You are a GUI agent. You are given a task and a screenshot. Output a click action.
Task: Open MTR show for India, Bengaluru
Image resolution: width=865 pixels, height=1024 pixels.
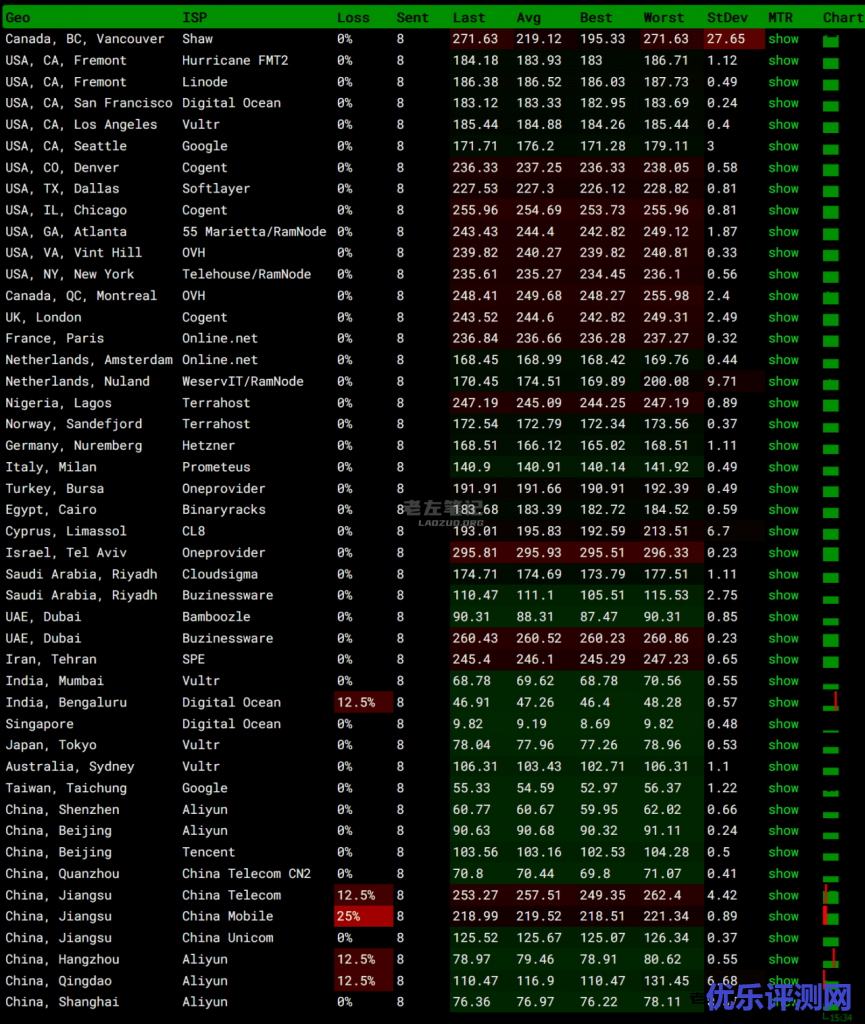tap(783, 703)
